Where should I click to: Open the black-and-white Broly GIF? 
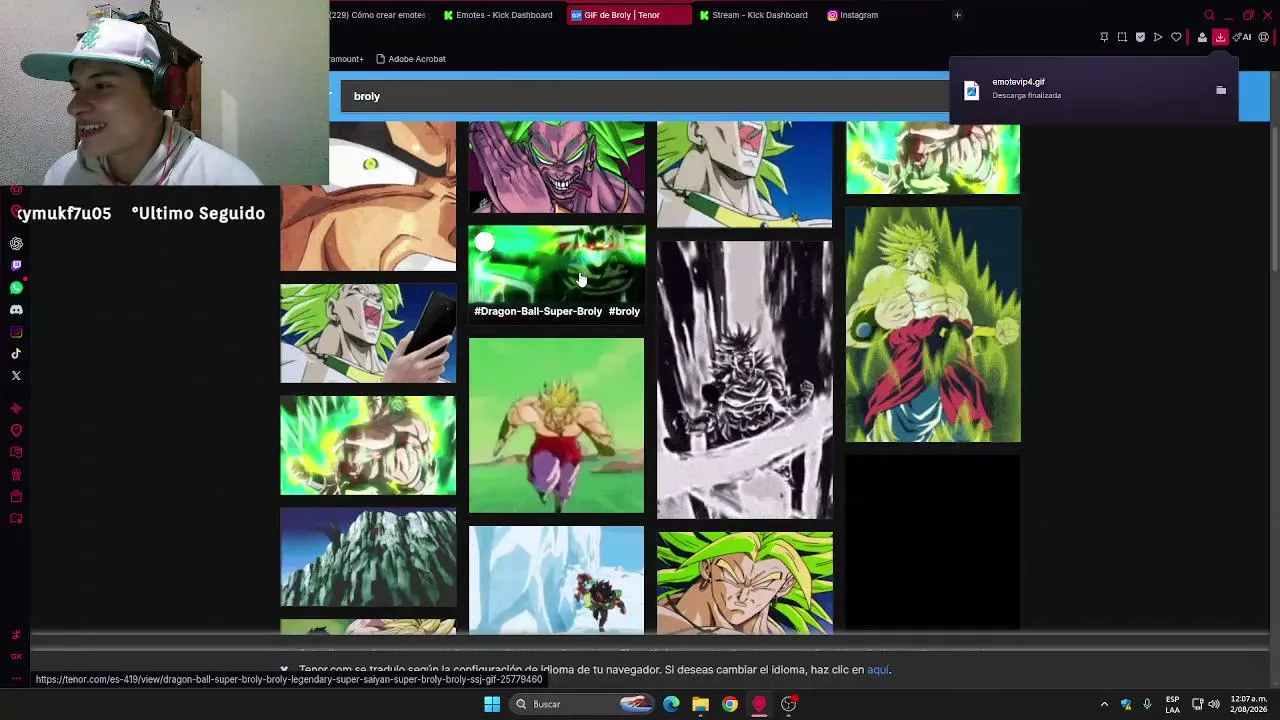744,380
